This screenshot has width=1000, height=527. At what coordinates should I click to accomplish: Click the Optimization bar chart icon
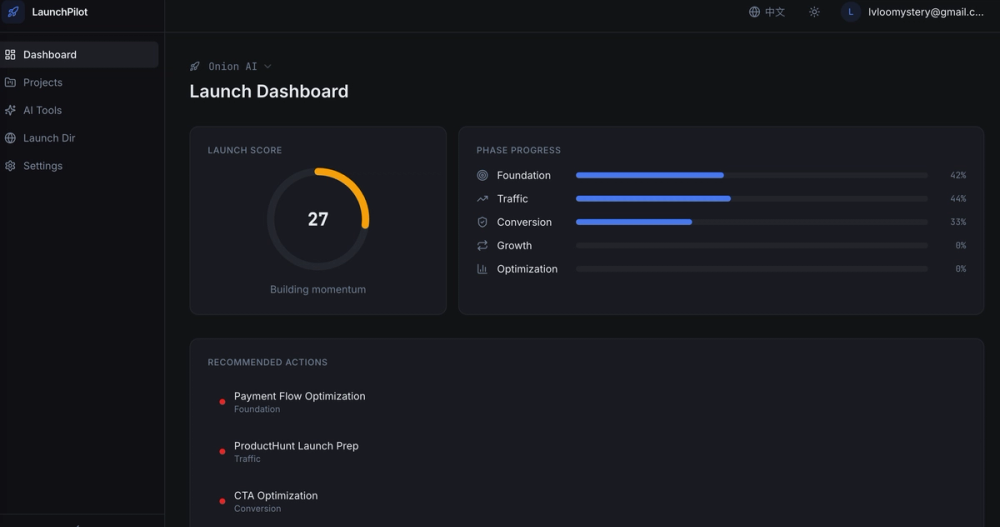coord(482,269)
